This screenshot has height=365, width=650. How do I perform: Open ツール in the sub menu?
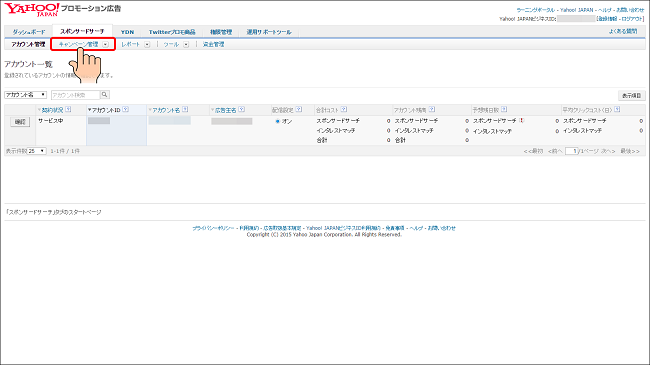171,44
